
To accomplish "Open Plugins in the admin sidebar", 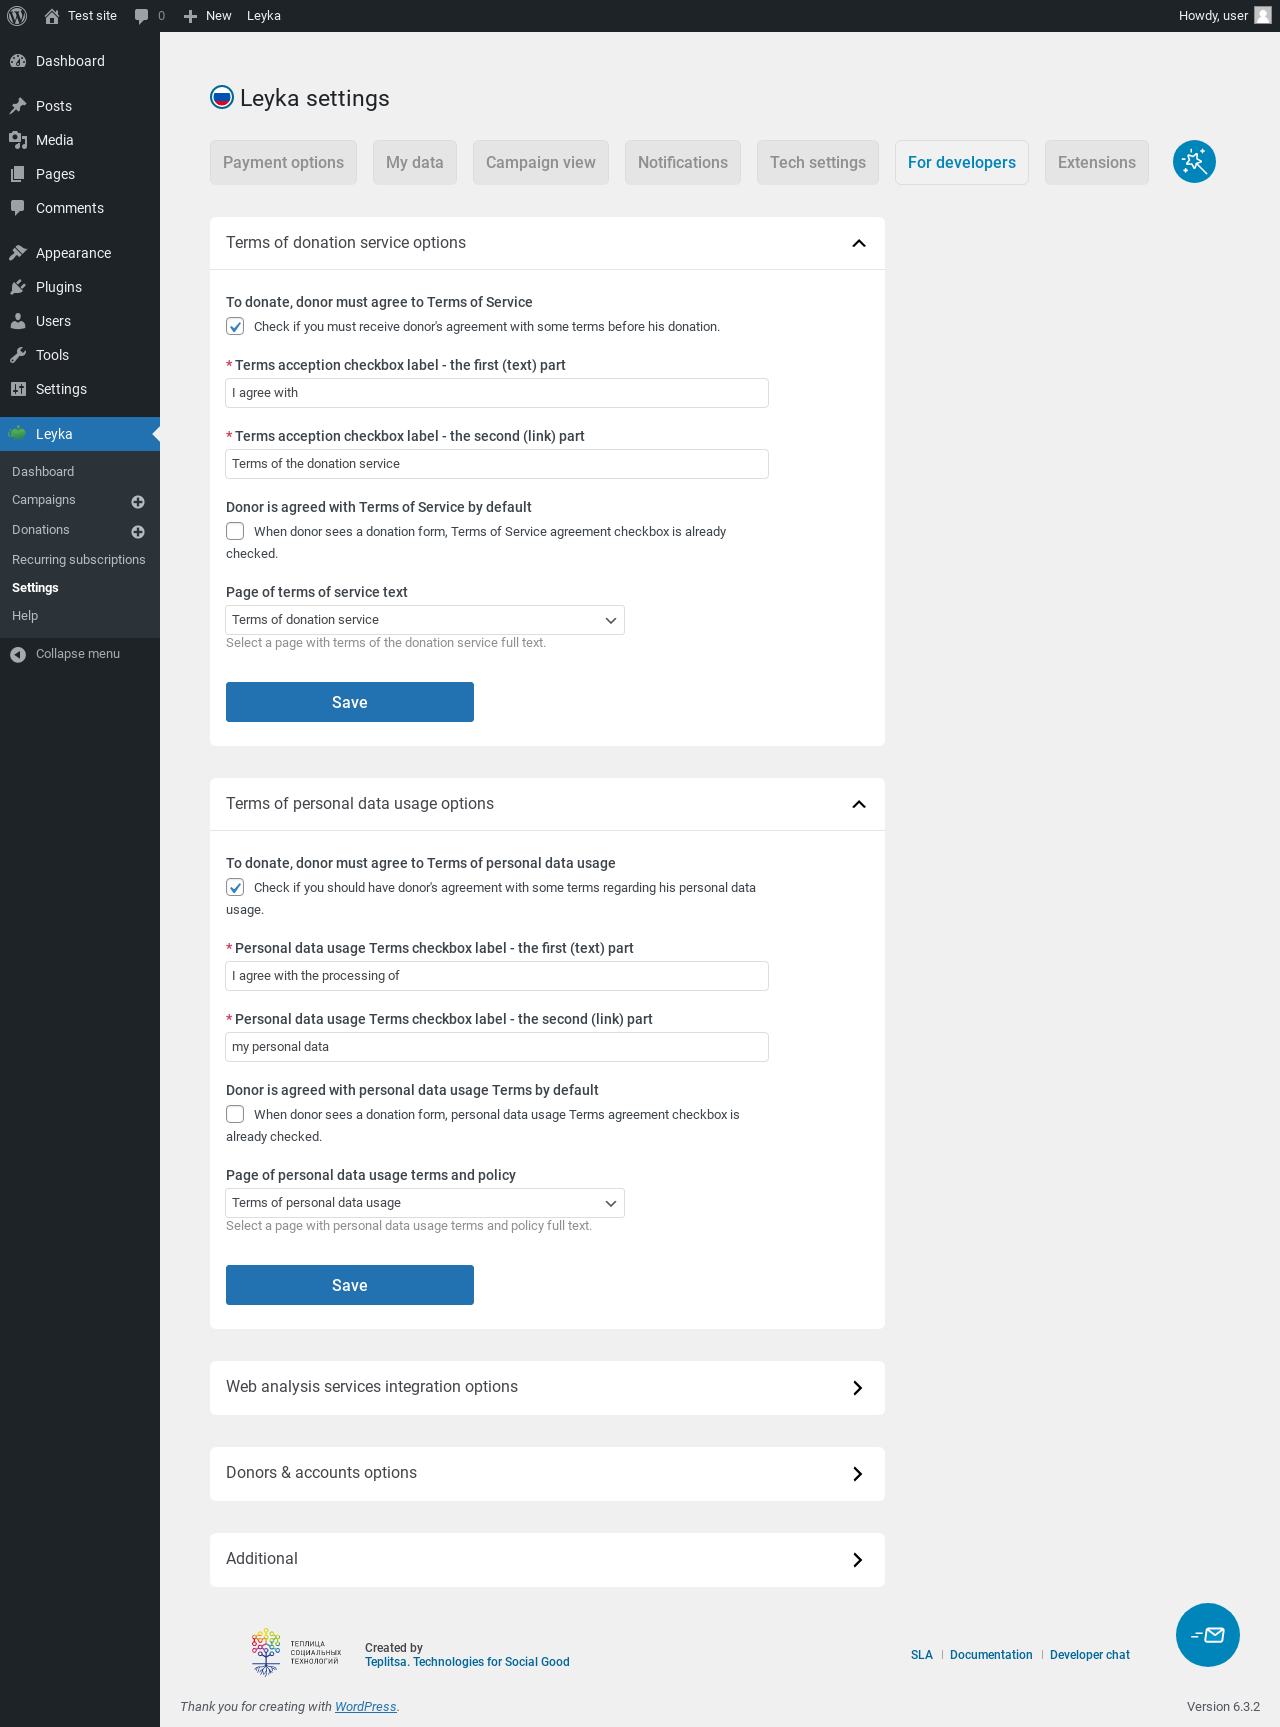I will (59, 287).
